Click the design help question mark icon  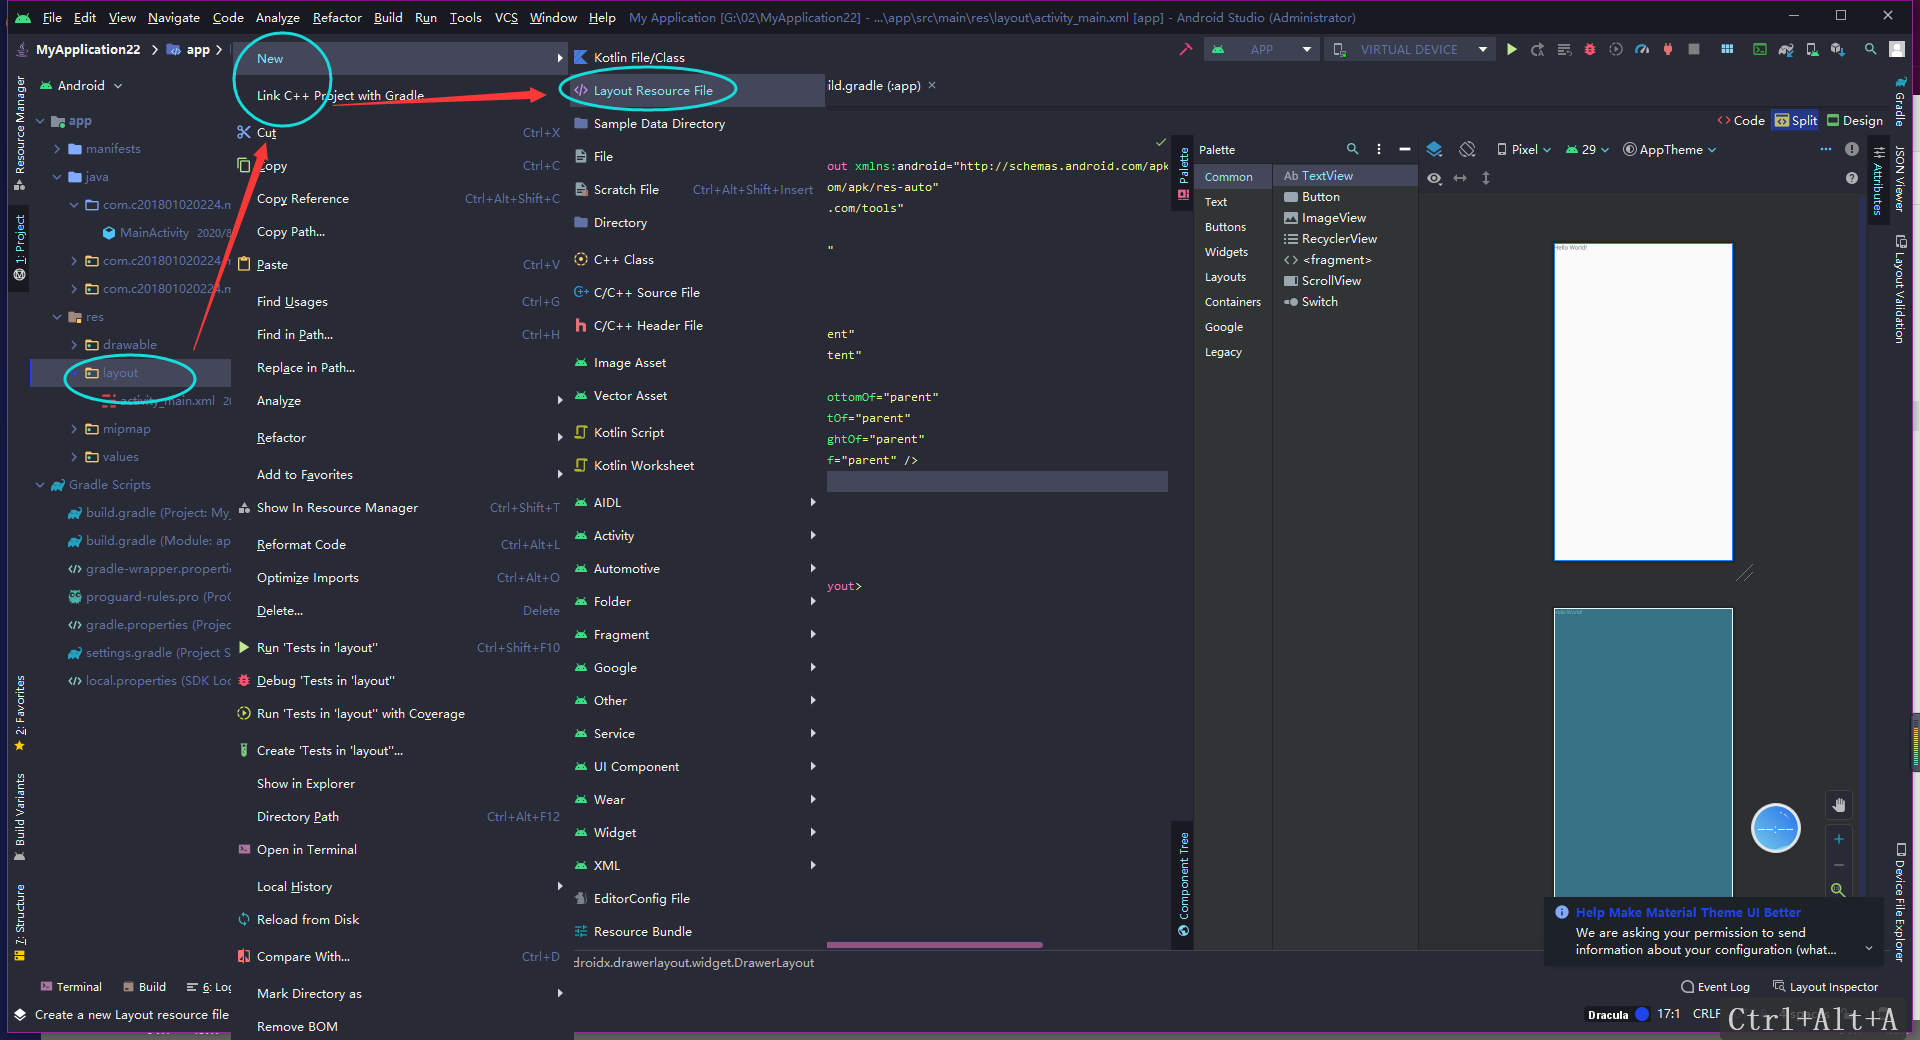[1852, 178]
